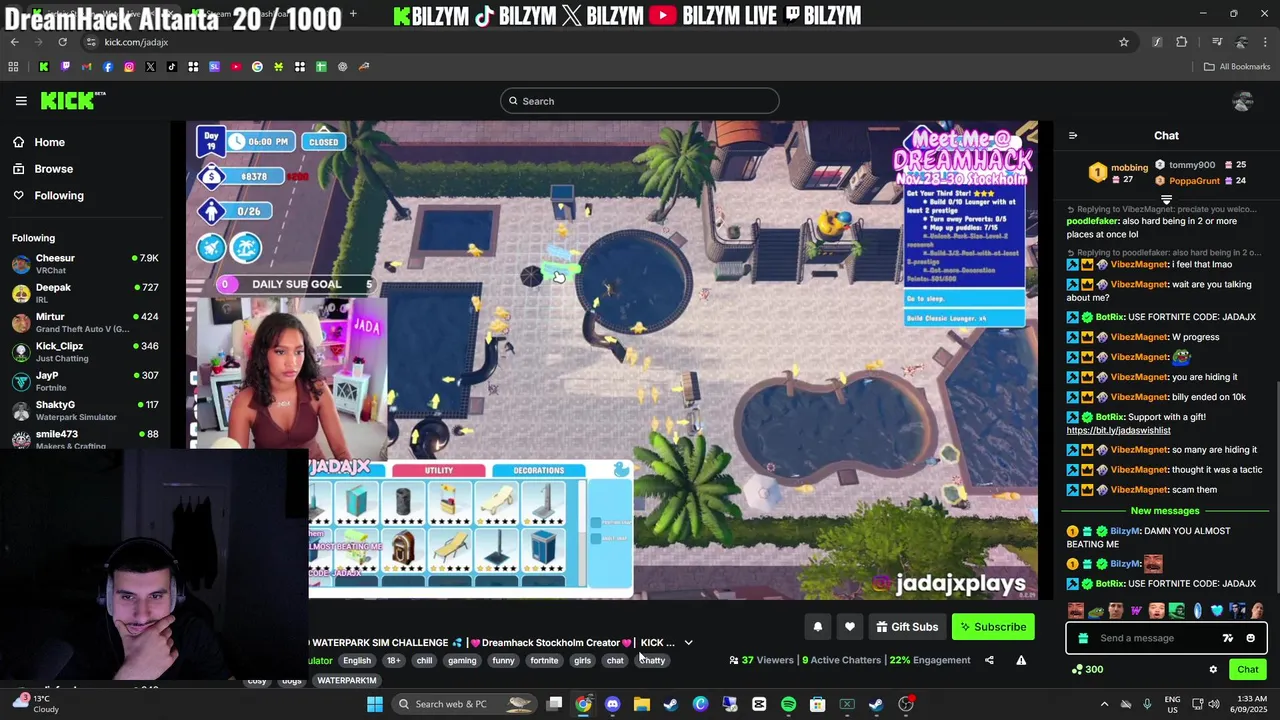The image size is (1280, 720).
Task: Open the YouTube bookmark icon
Action: pos(236,67)
